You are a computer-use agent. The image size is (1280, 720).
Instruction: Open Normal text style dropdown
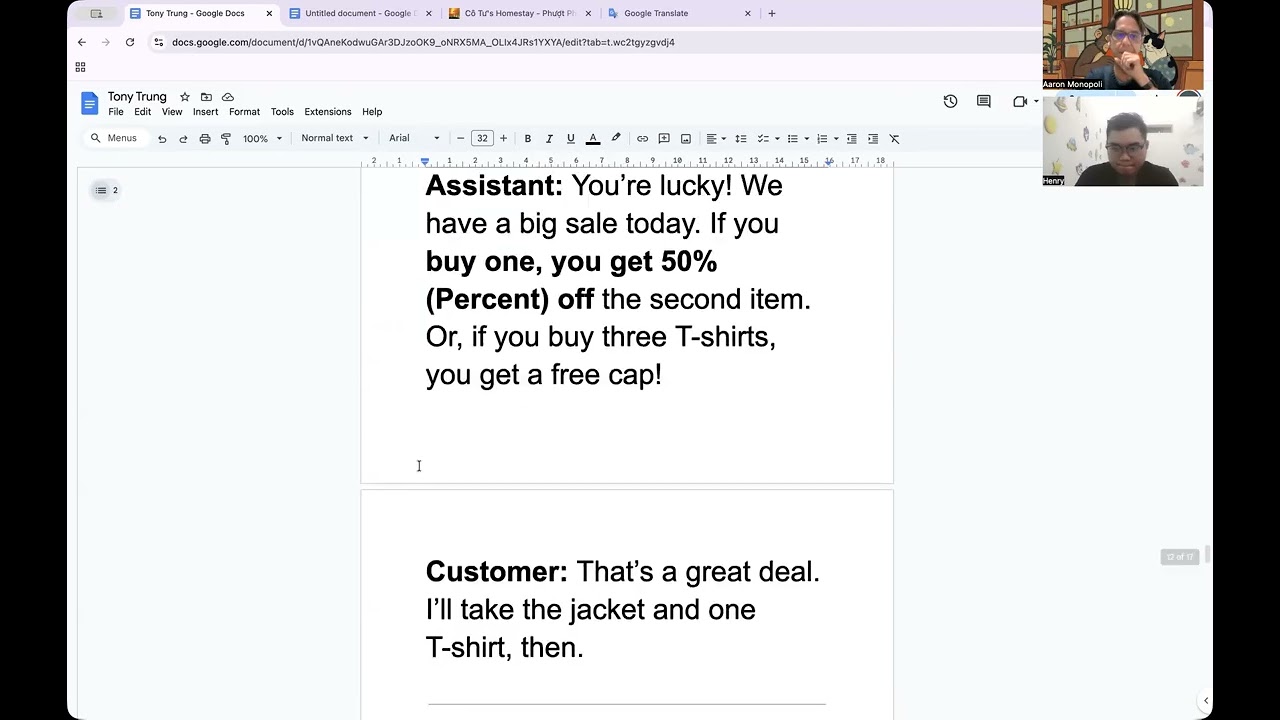[335, 138]
